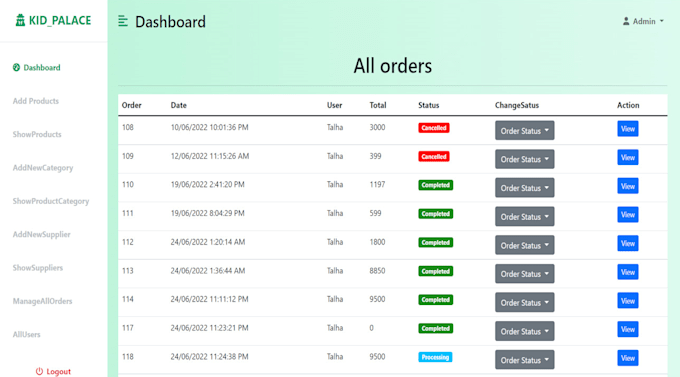Click the total value 8850
This screenshot has height=377, width=680.
tap(377, 270)
